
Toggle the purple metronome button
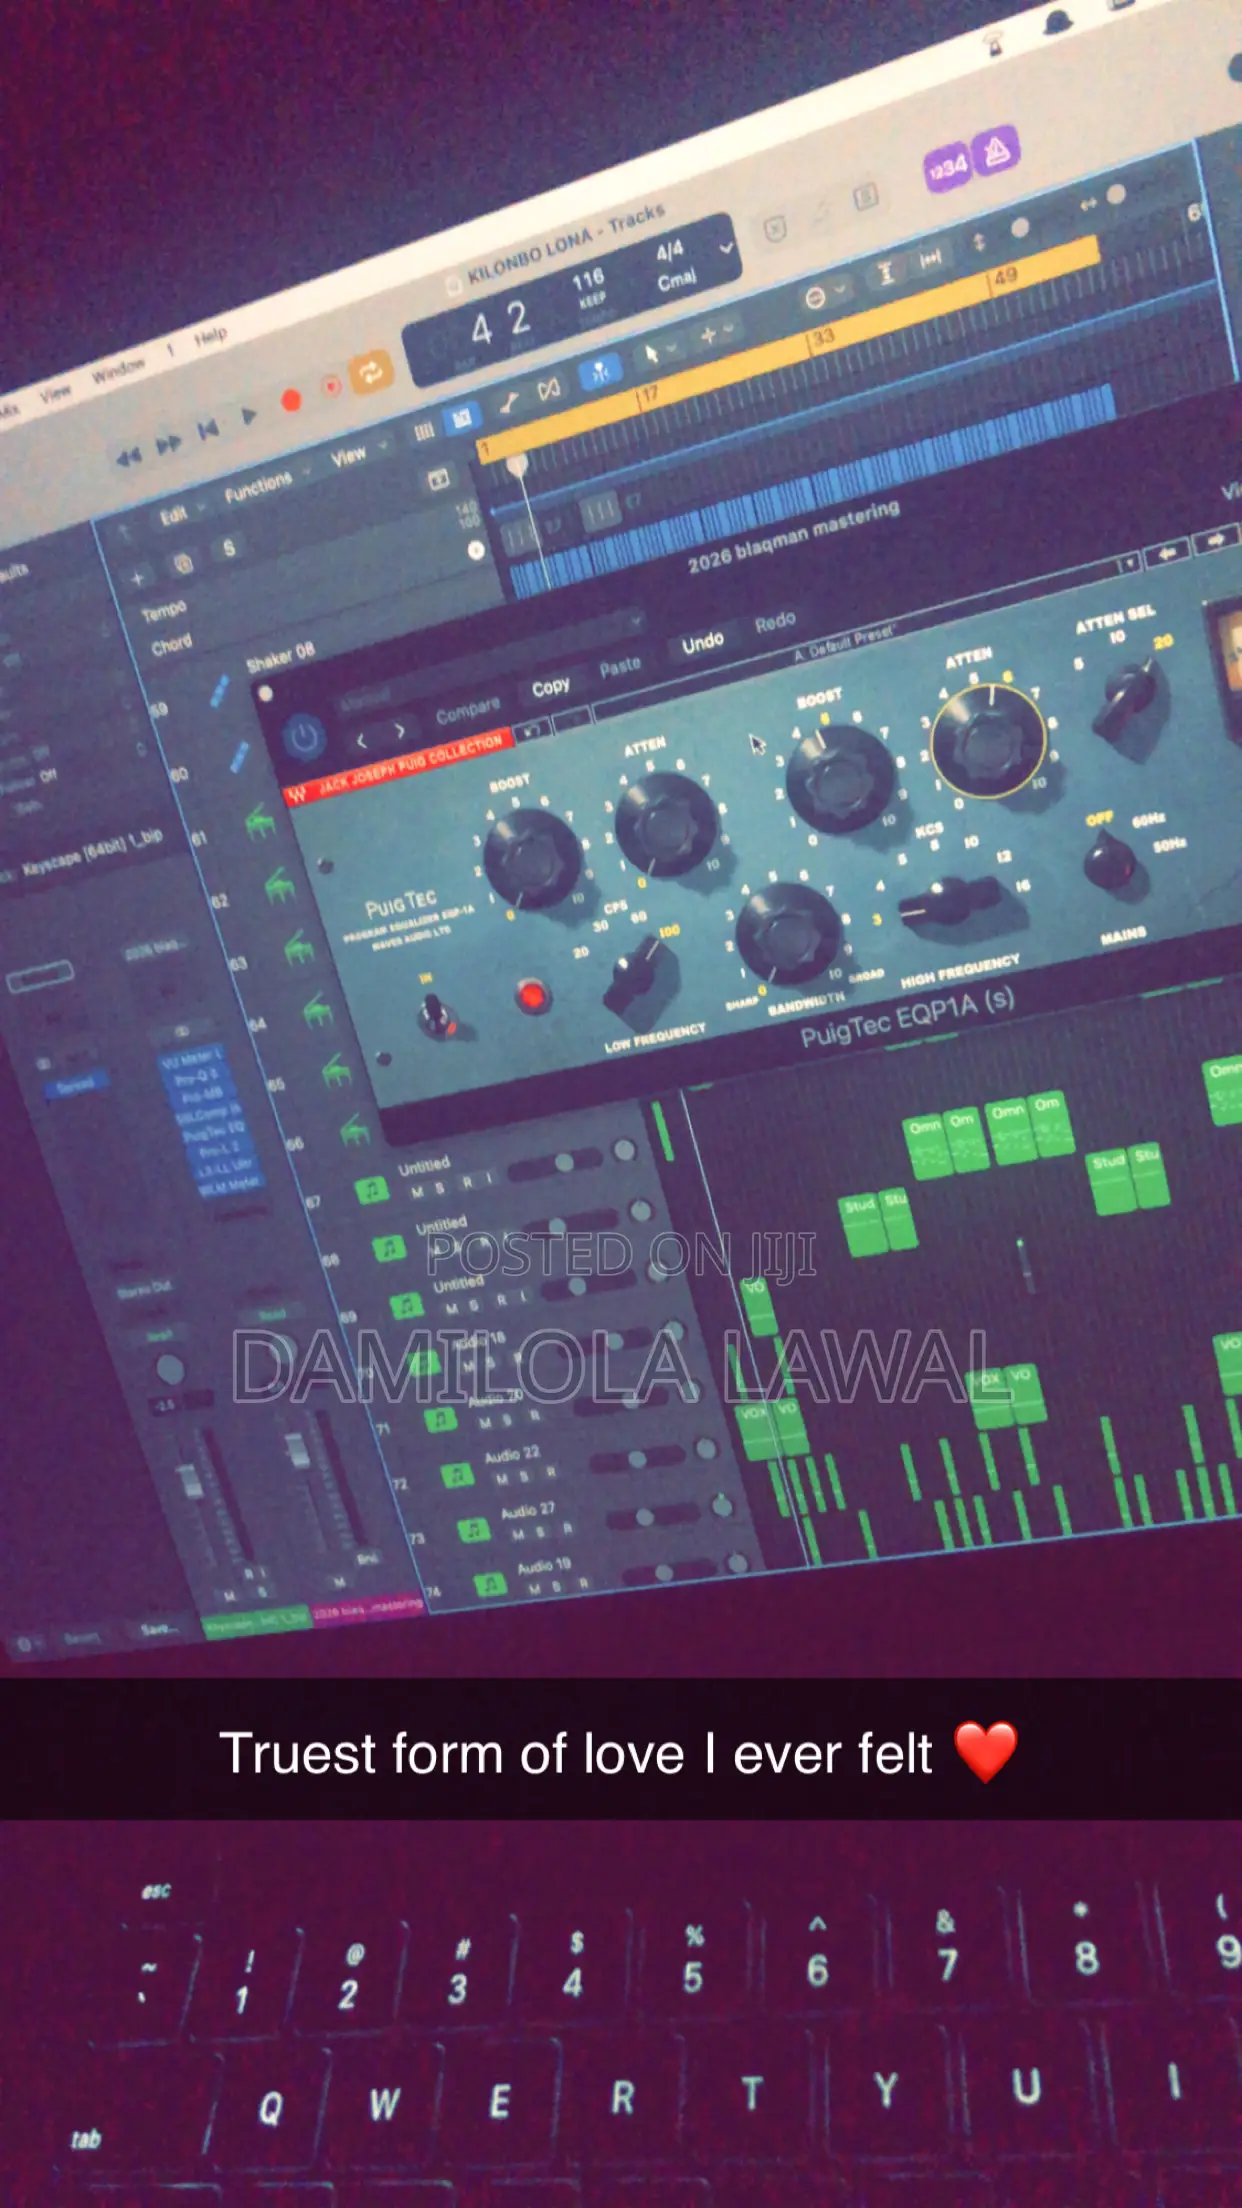coord(996,151)
